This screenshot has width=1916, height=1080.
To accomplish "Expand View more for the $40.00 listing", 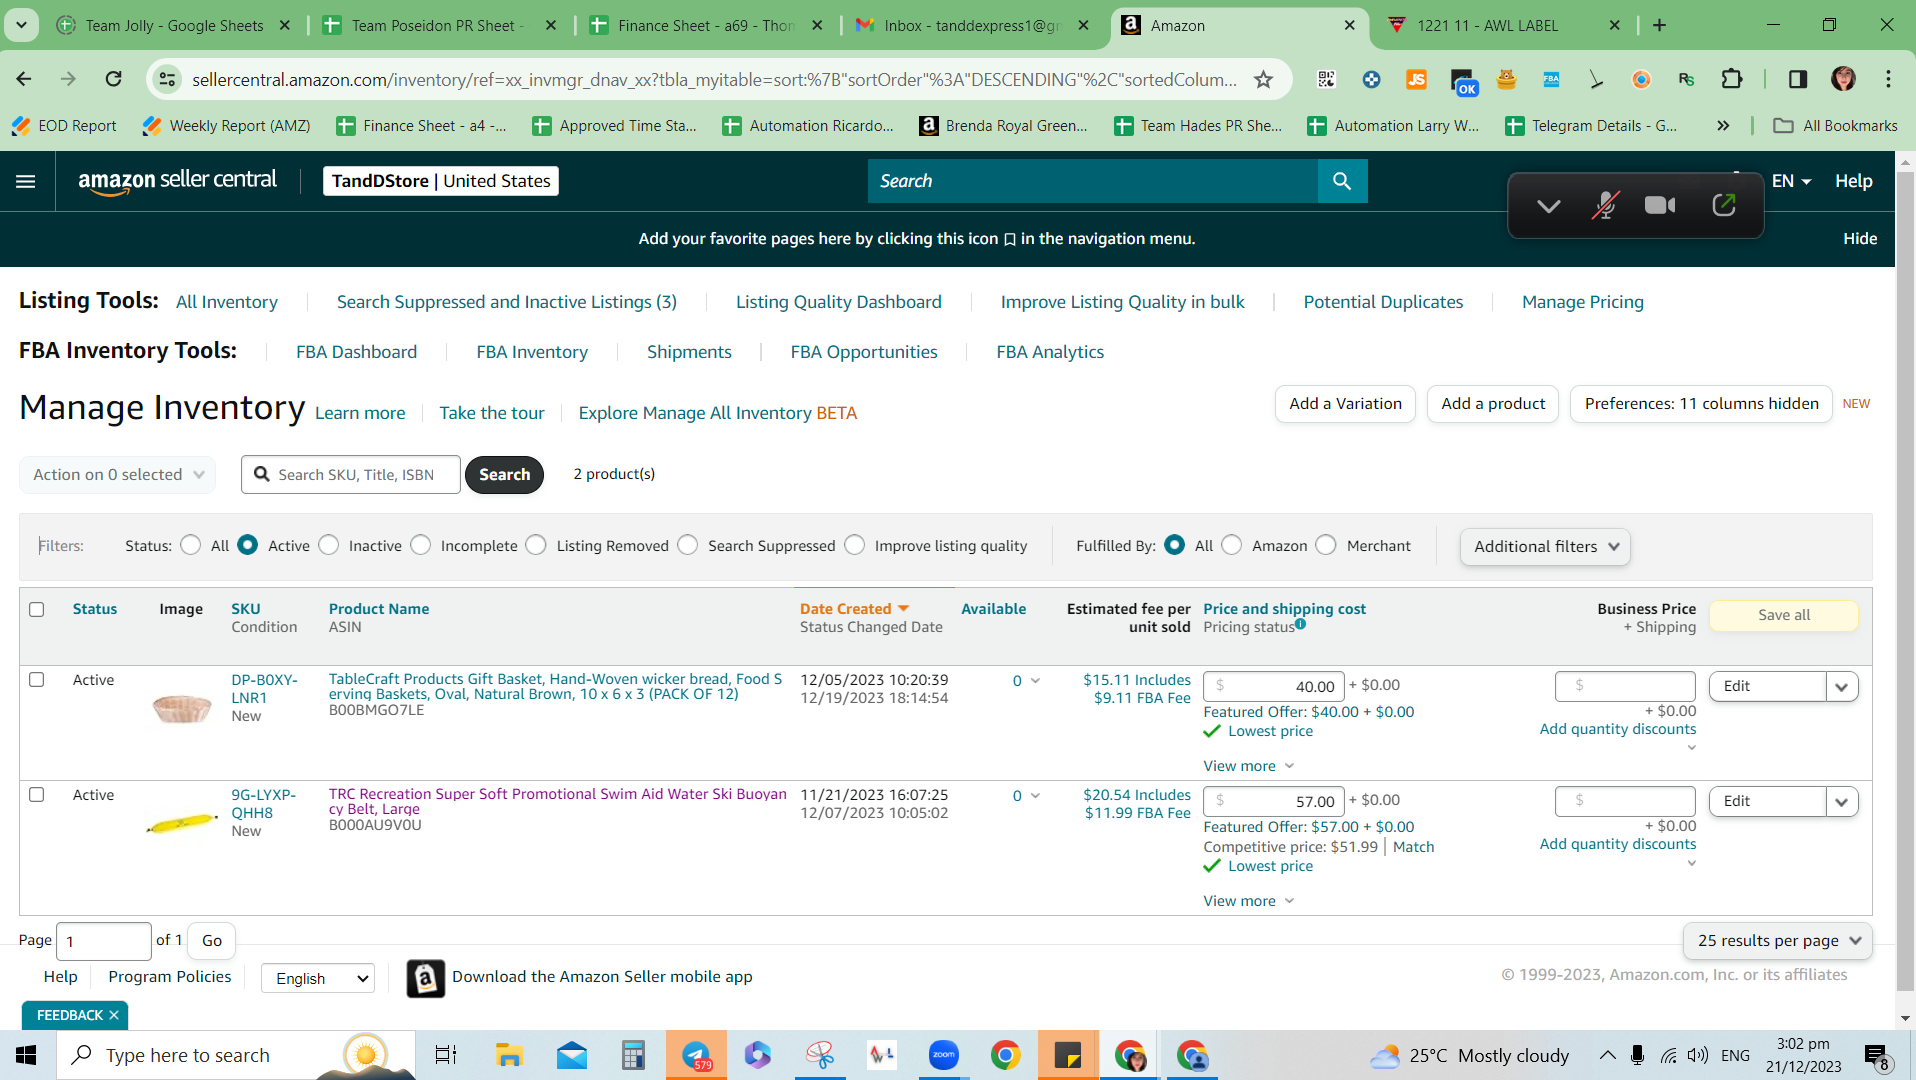I will pos(1249,766).
